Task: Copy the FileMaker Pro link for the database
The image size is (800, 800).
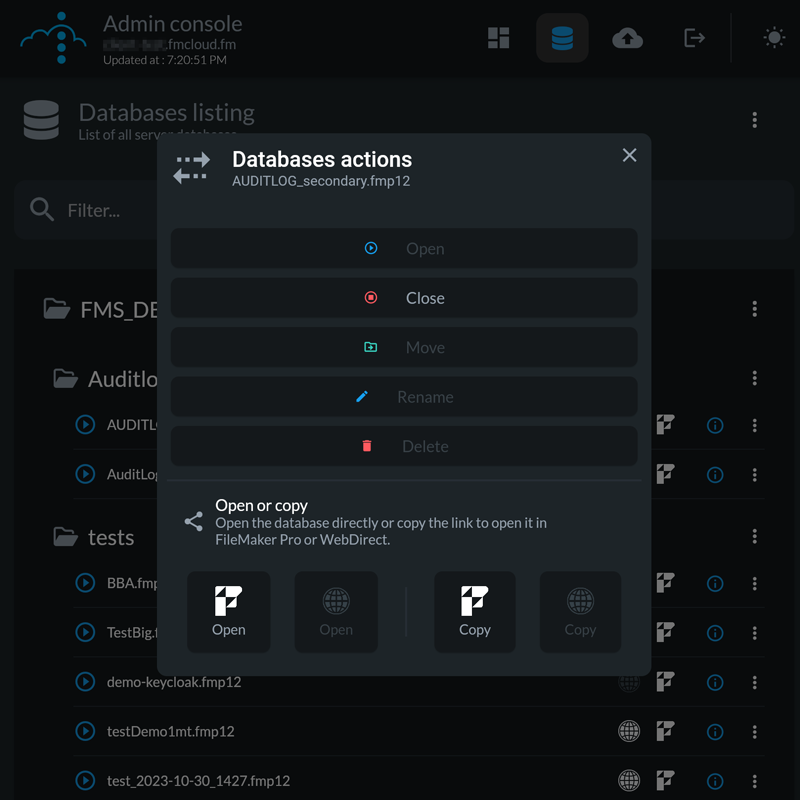Action: (474, 611)
